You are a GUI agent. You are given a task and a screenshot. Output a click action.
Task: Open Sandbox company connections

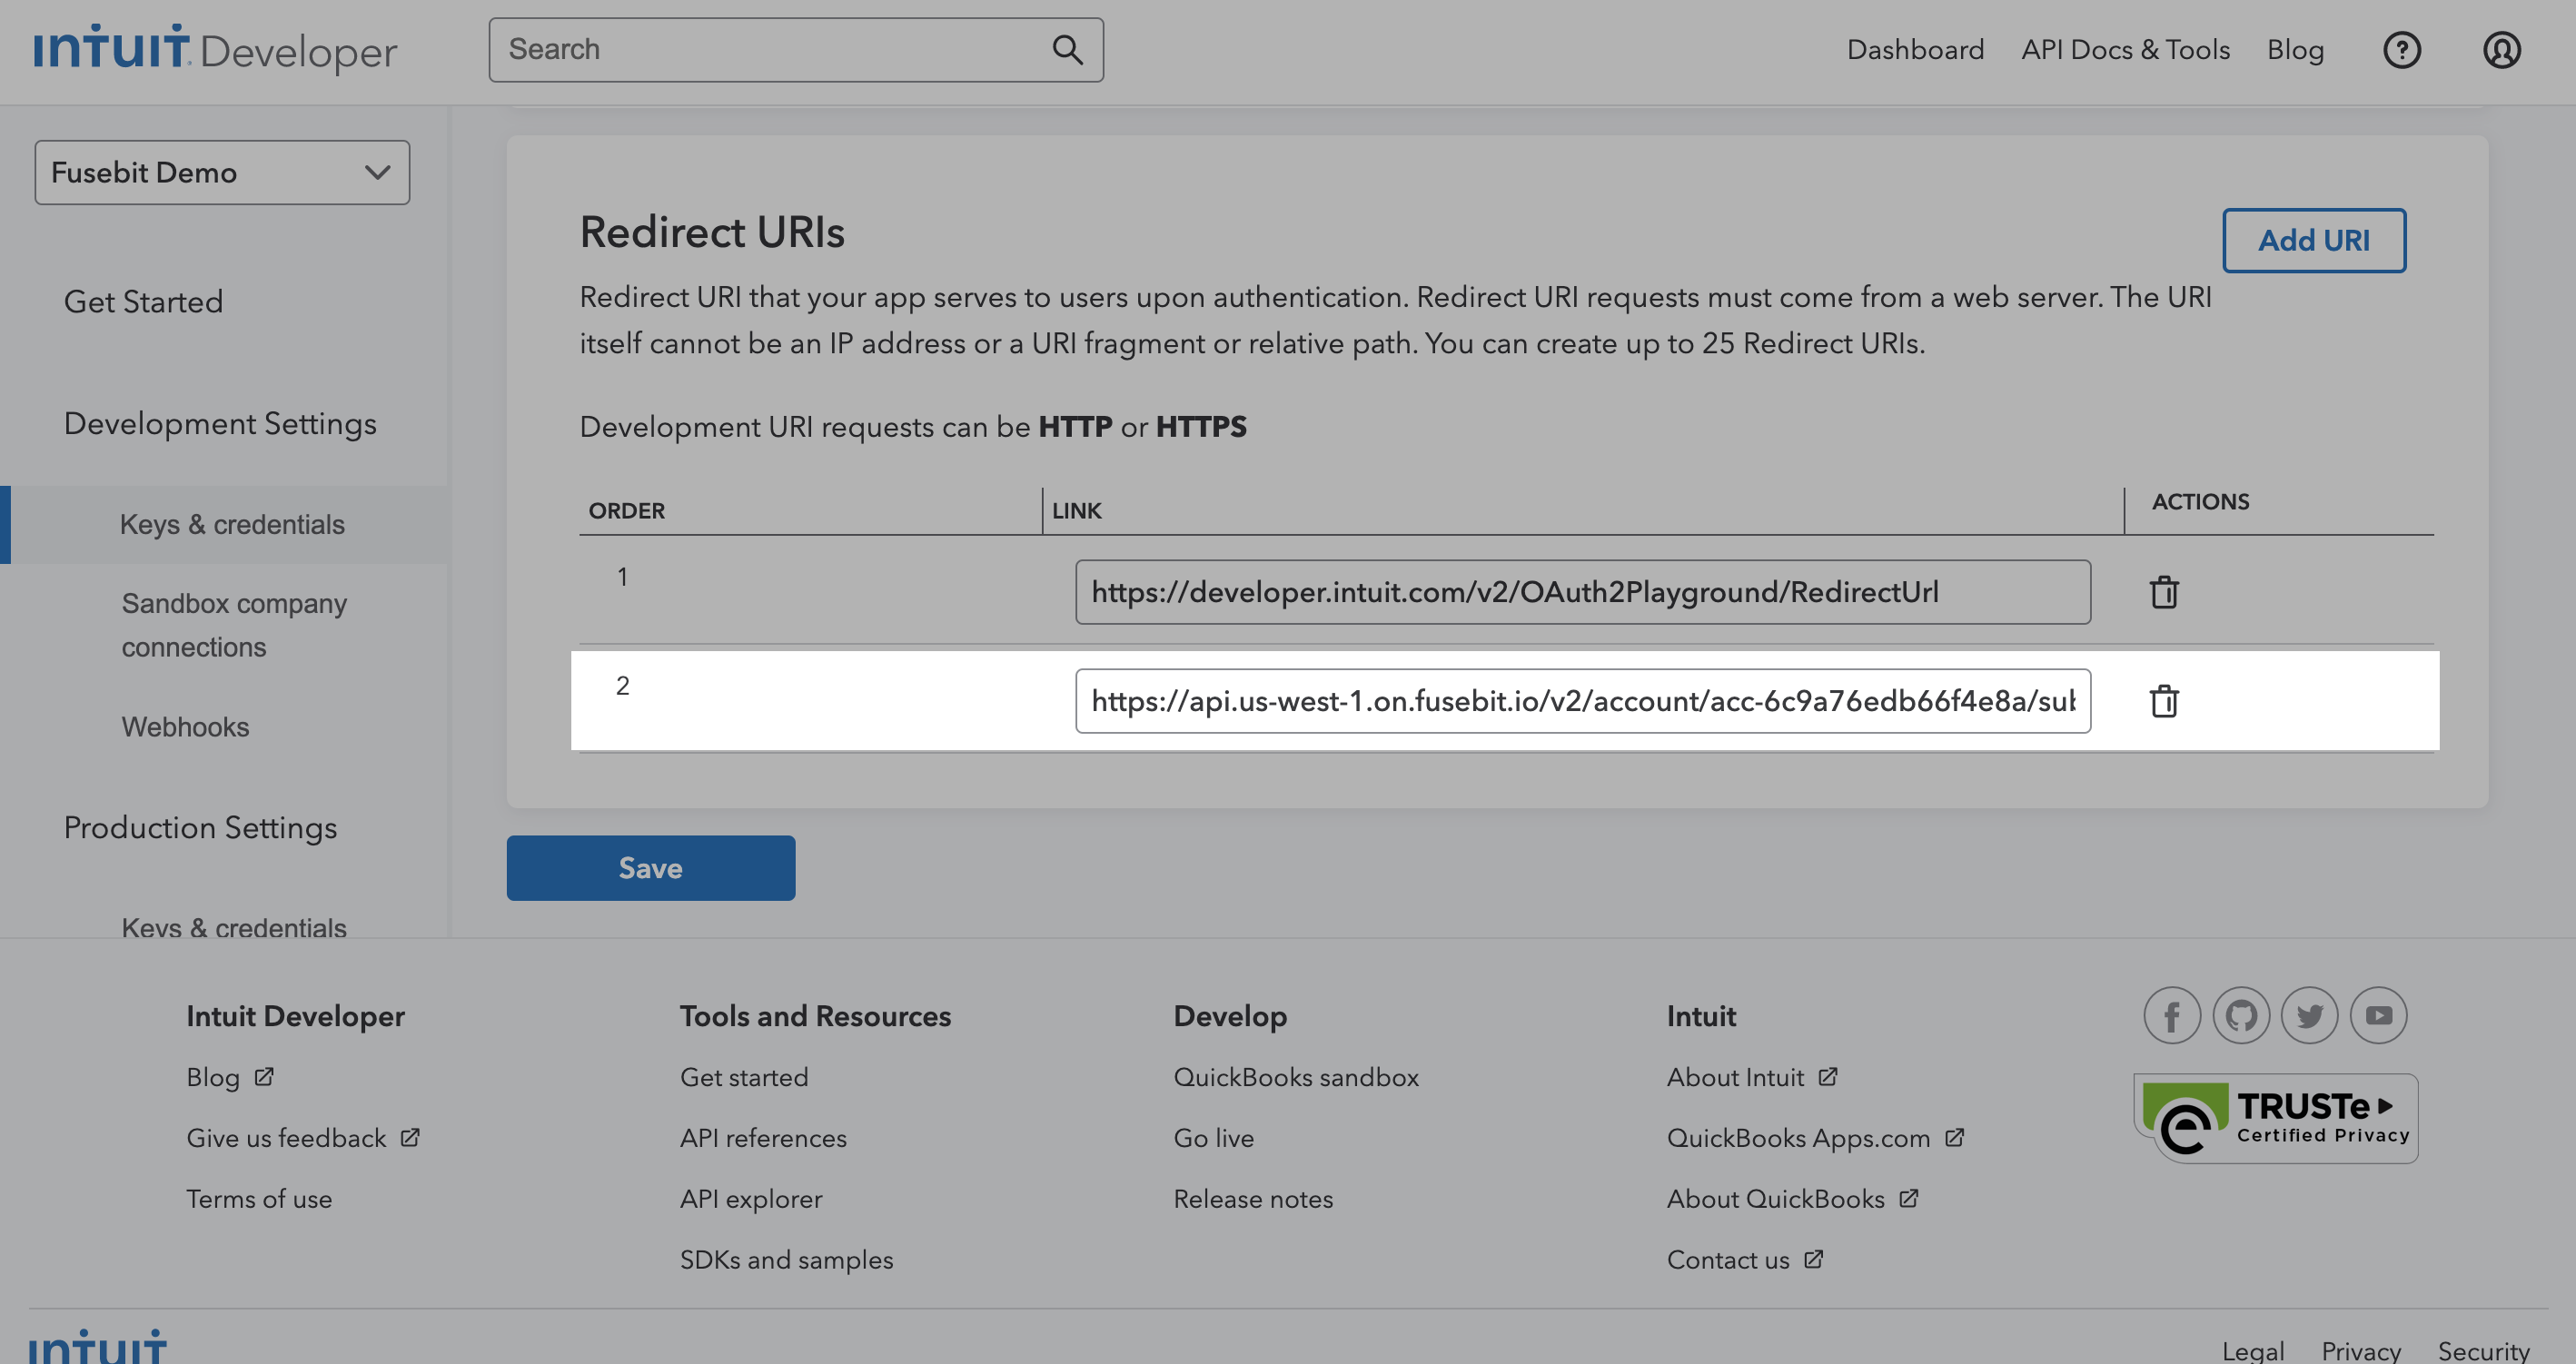click(234, 625)
